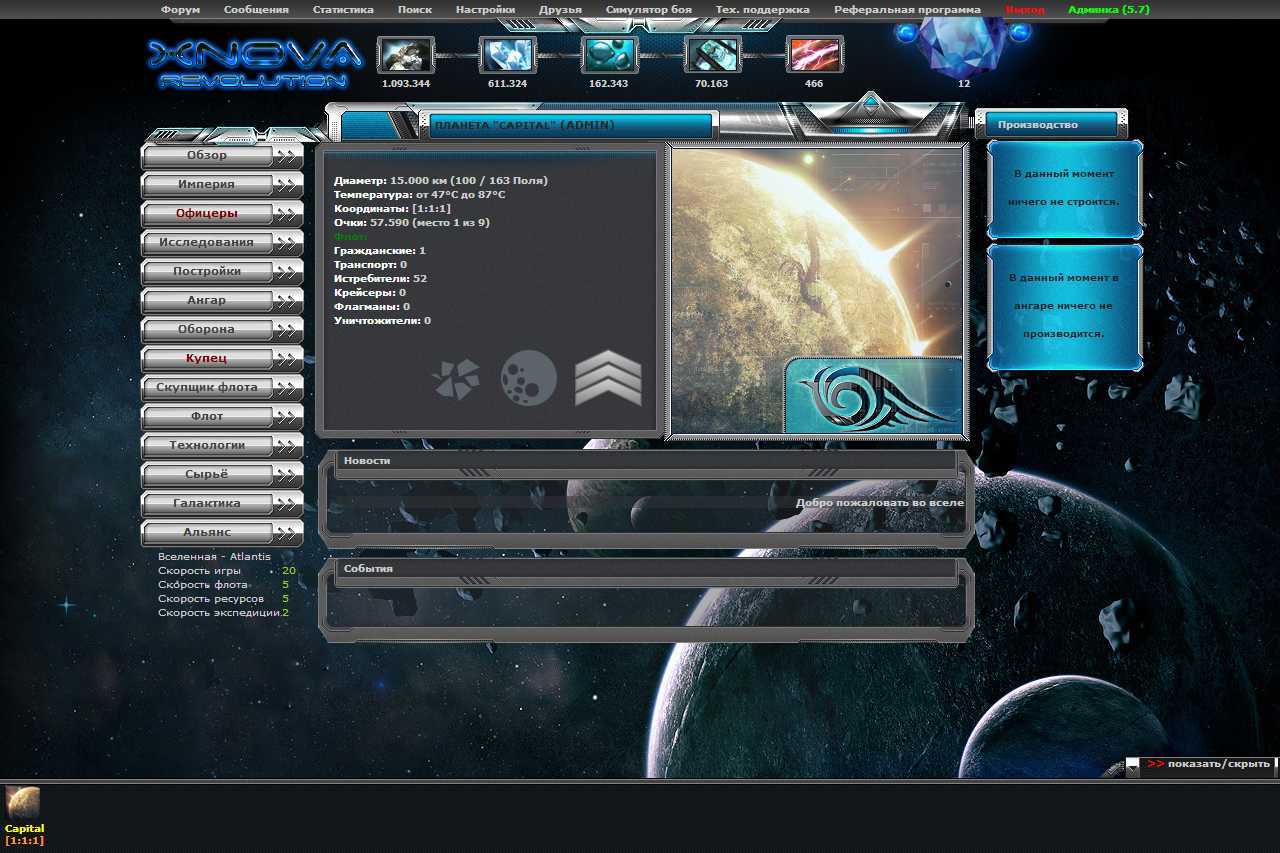Click the rank chevrons icon in planet panel
1280x853 pixels.
point(608,379)
